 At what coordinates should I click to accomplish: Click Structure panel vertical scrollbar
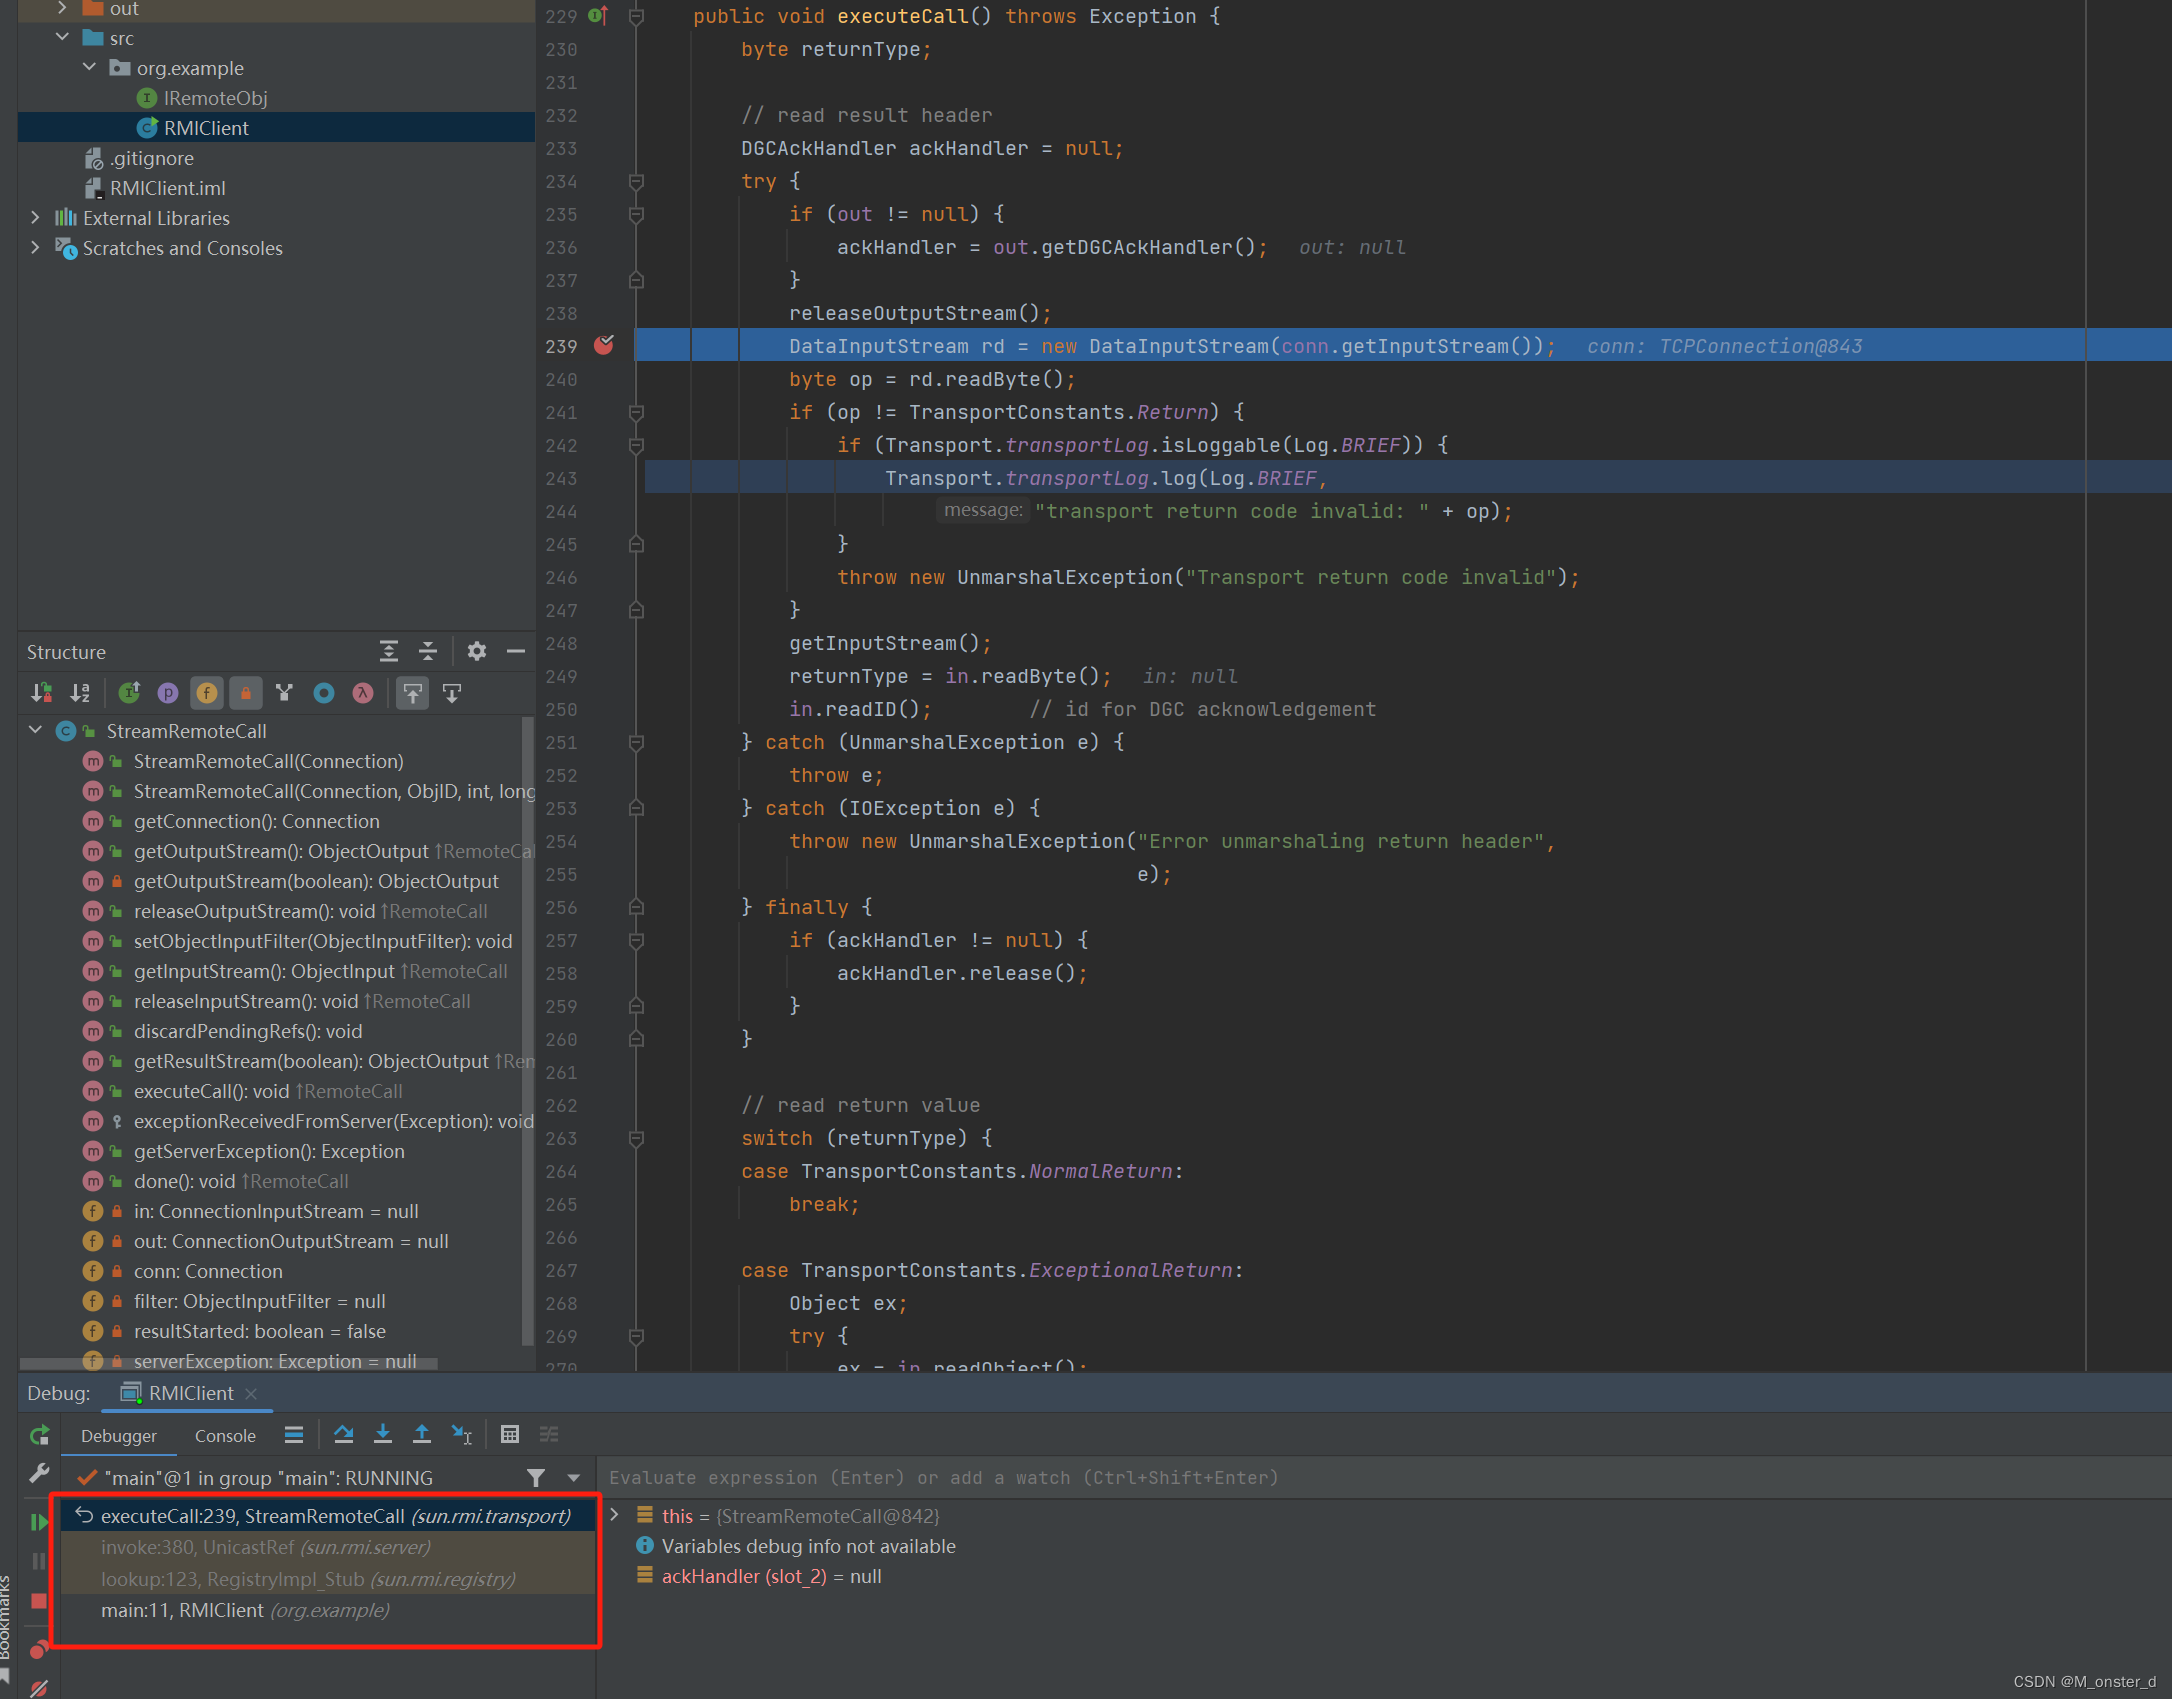click(x=528, y=1030)
